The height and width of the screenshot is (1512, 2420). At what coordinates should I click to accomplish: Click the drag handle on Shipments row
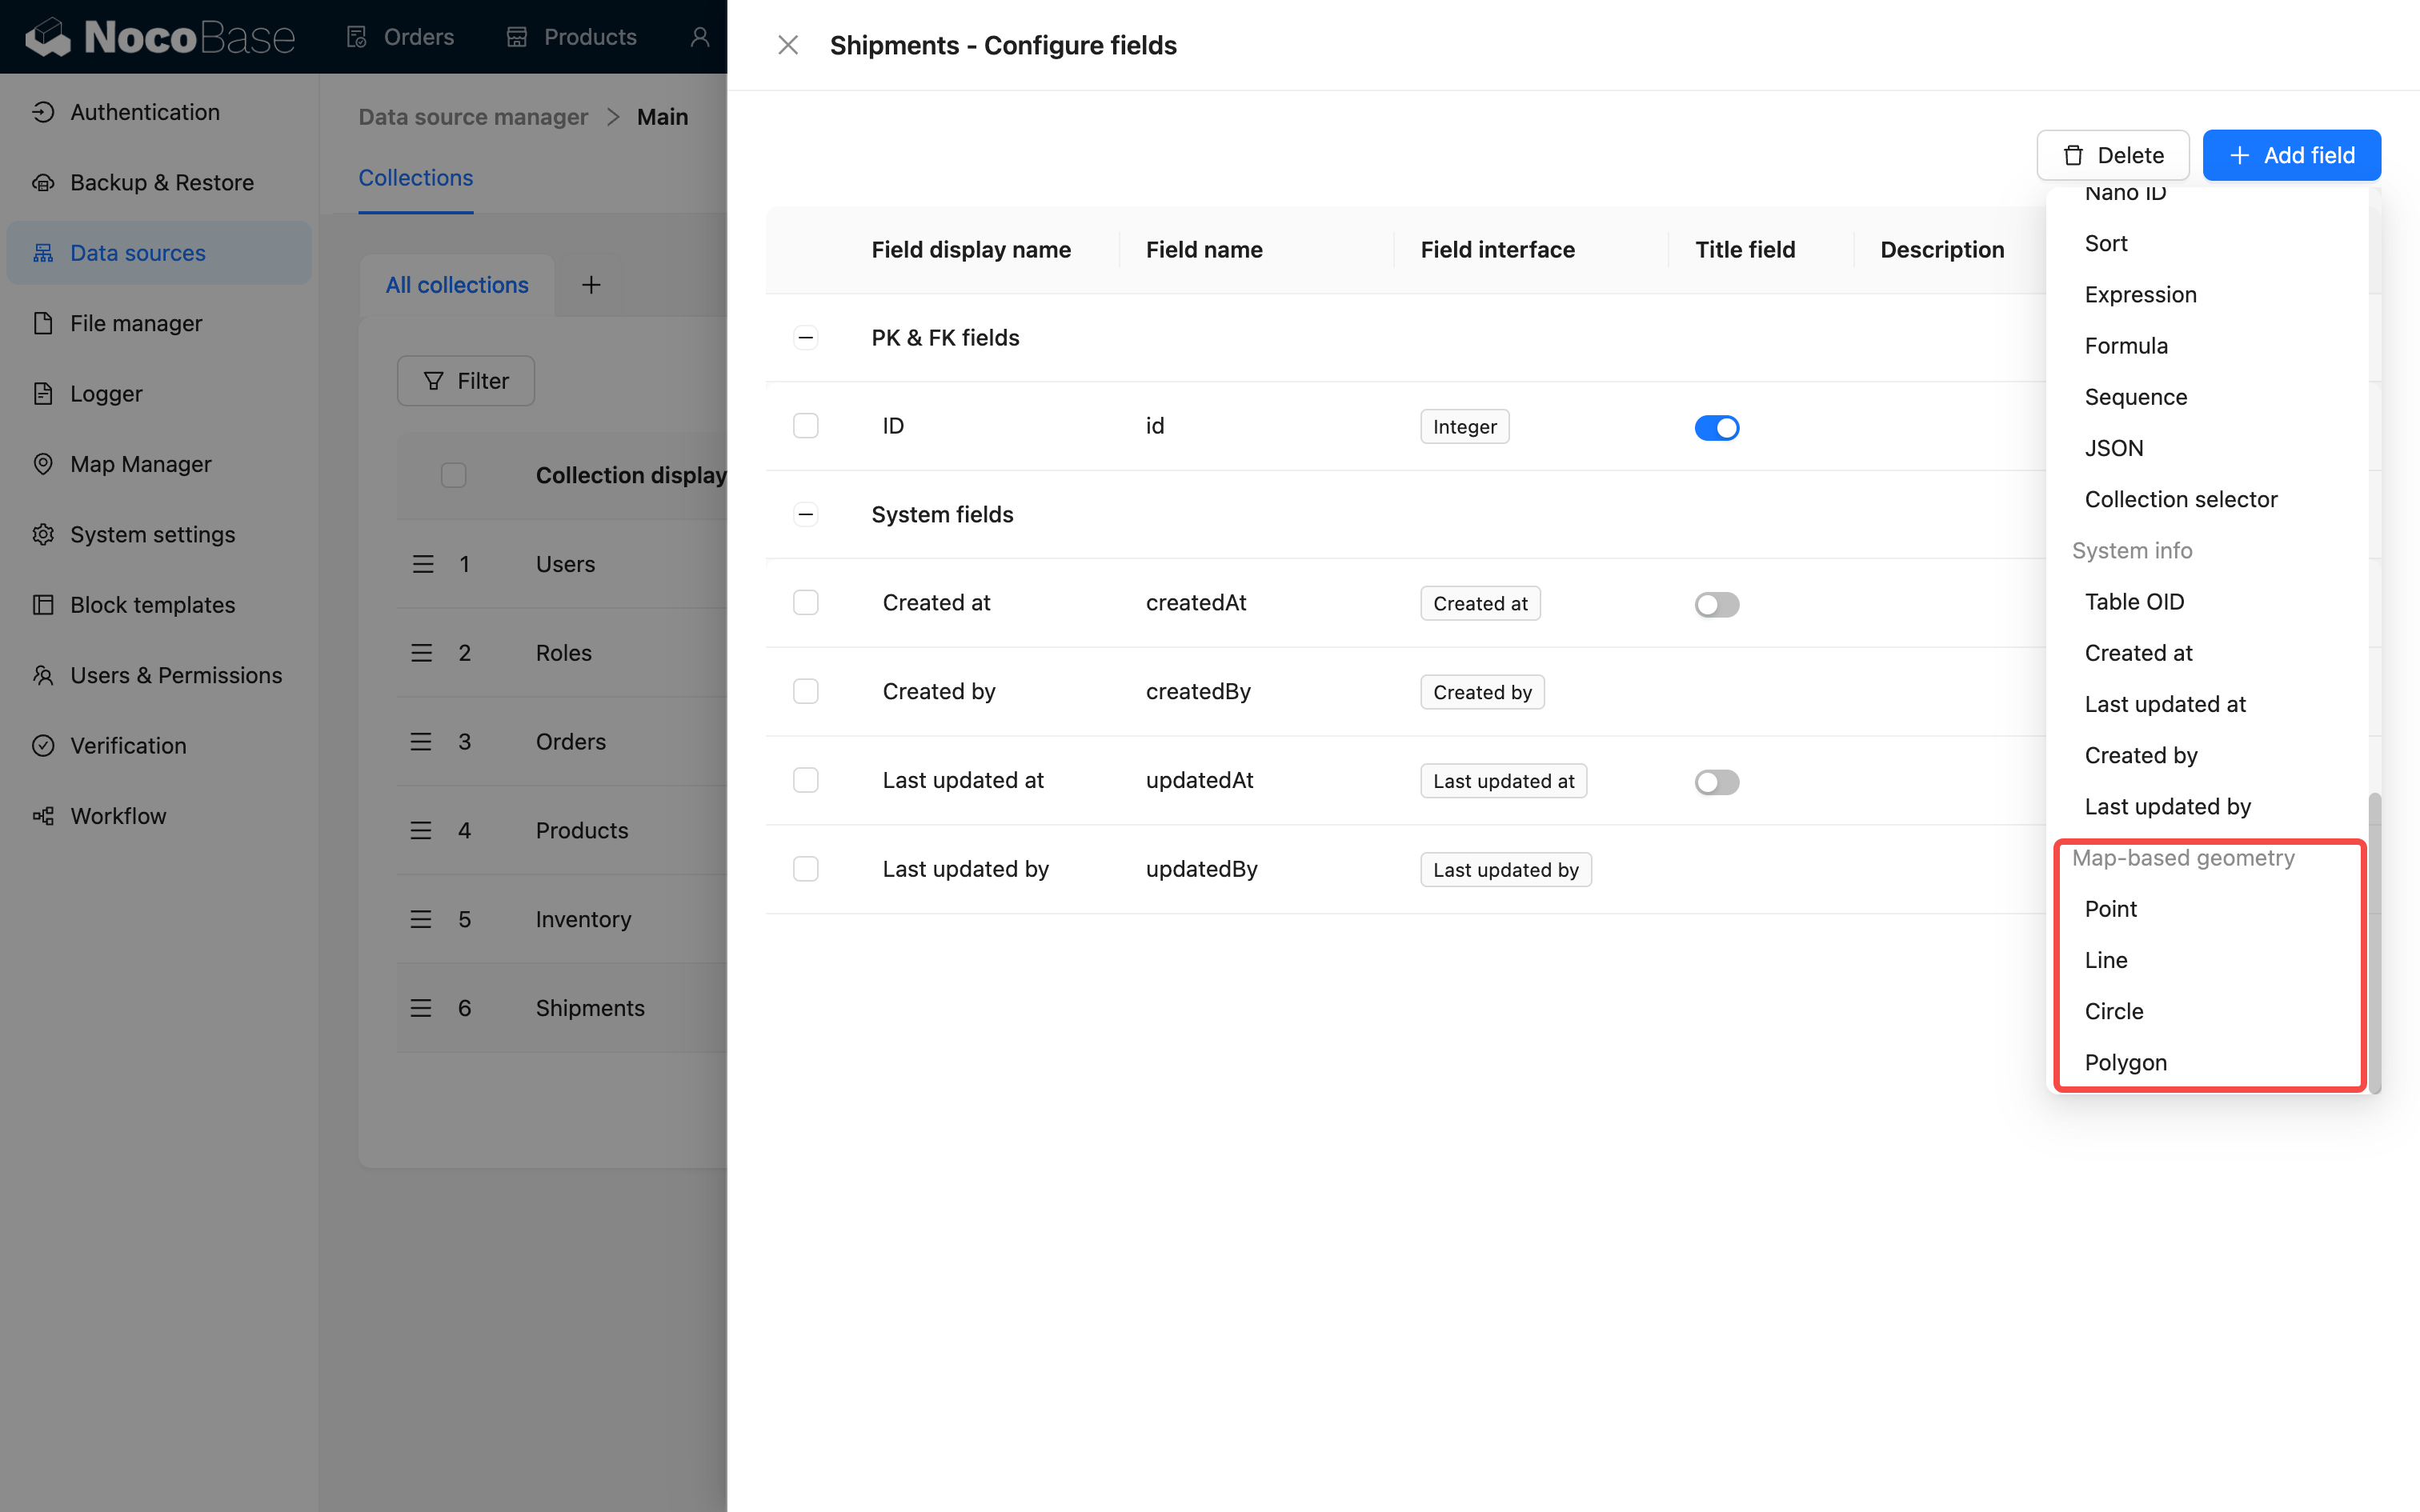coord(422,1008)
